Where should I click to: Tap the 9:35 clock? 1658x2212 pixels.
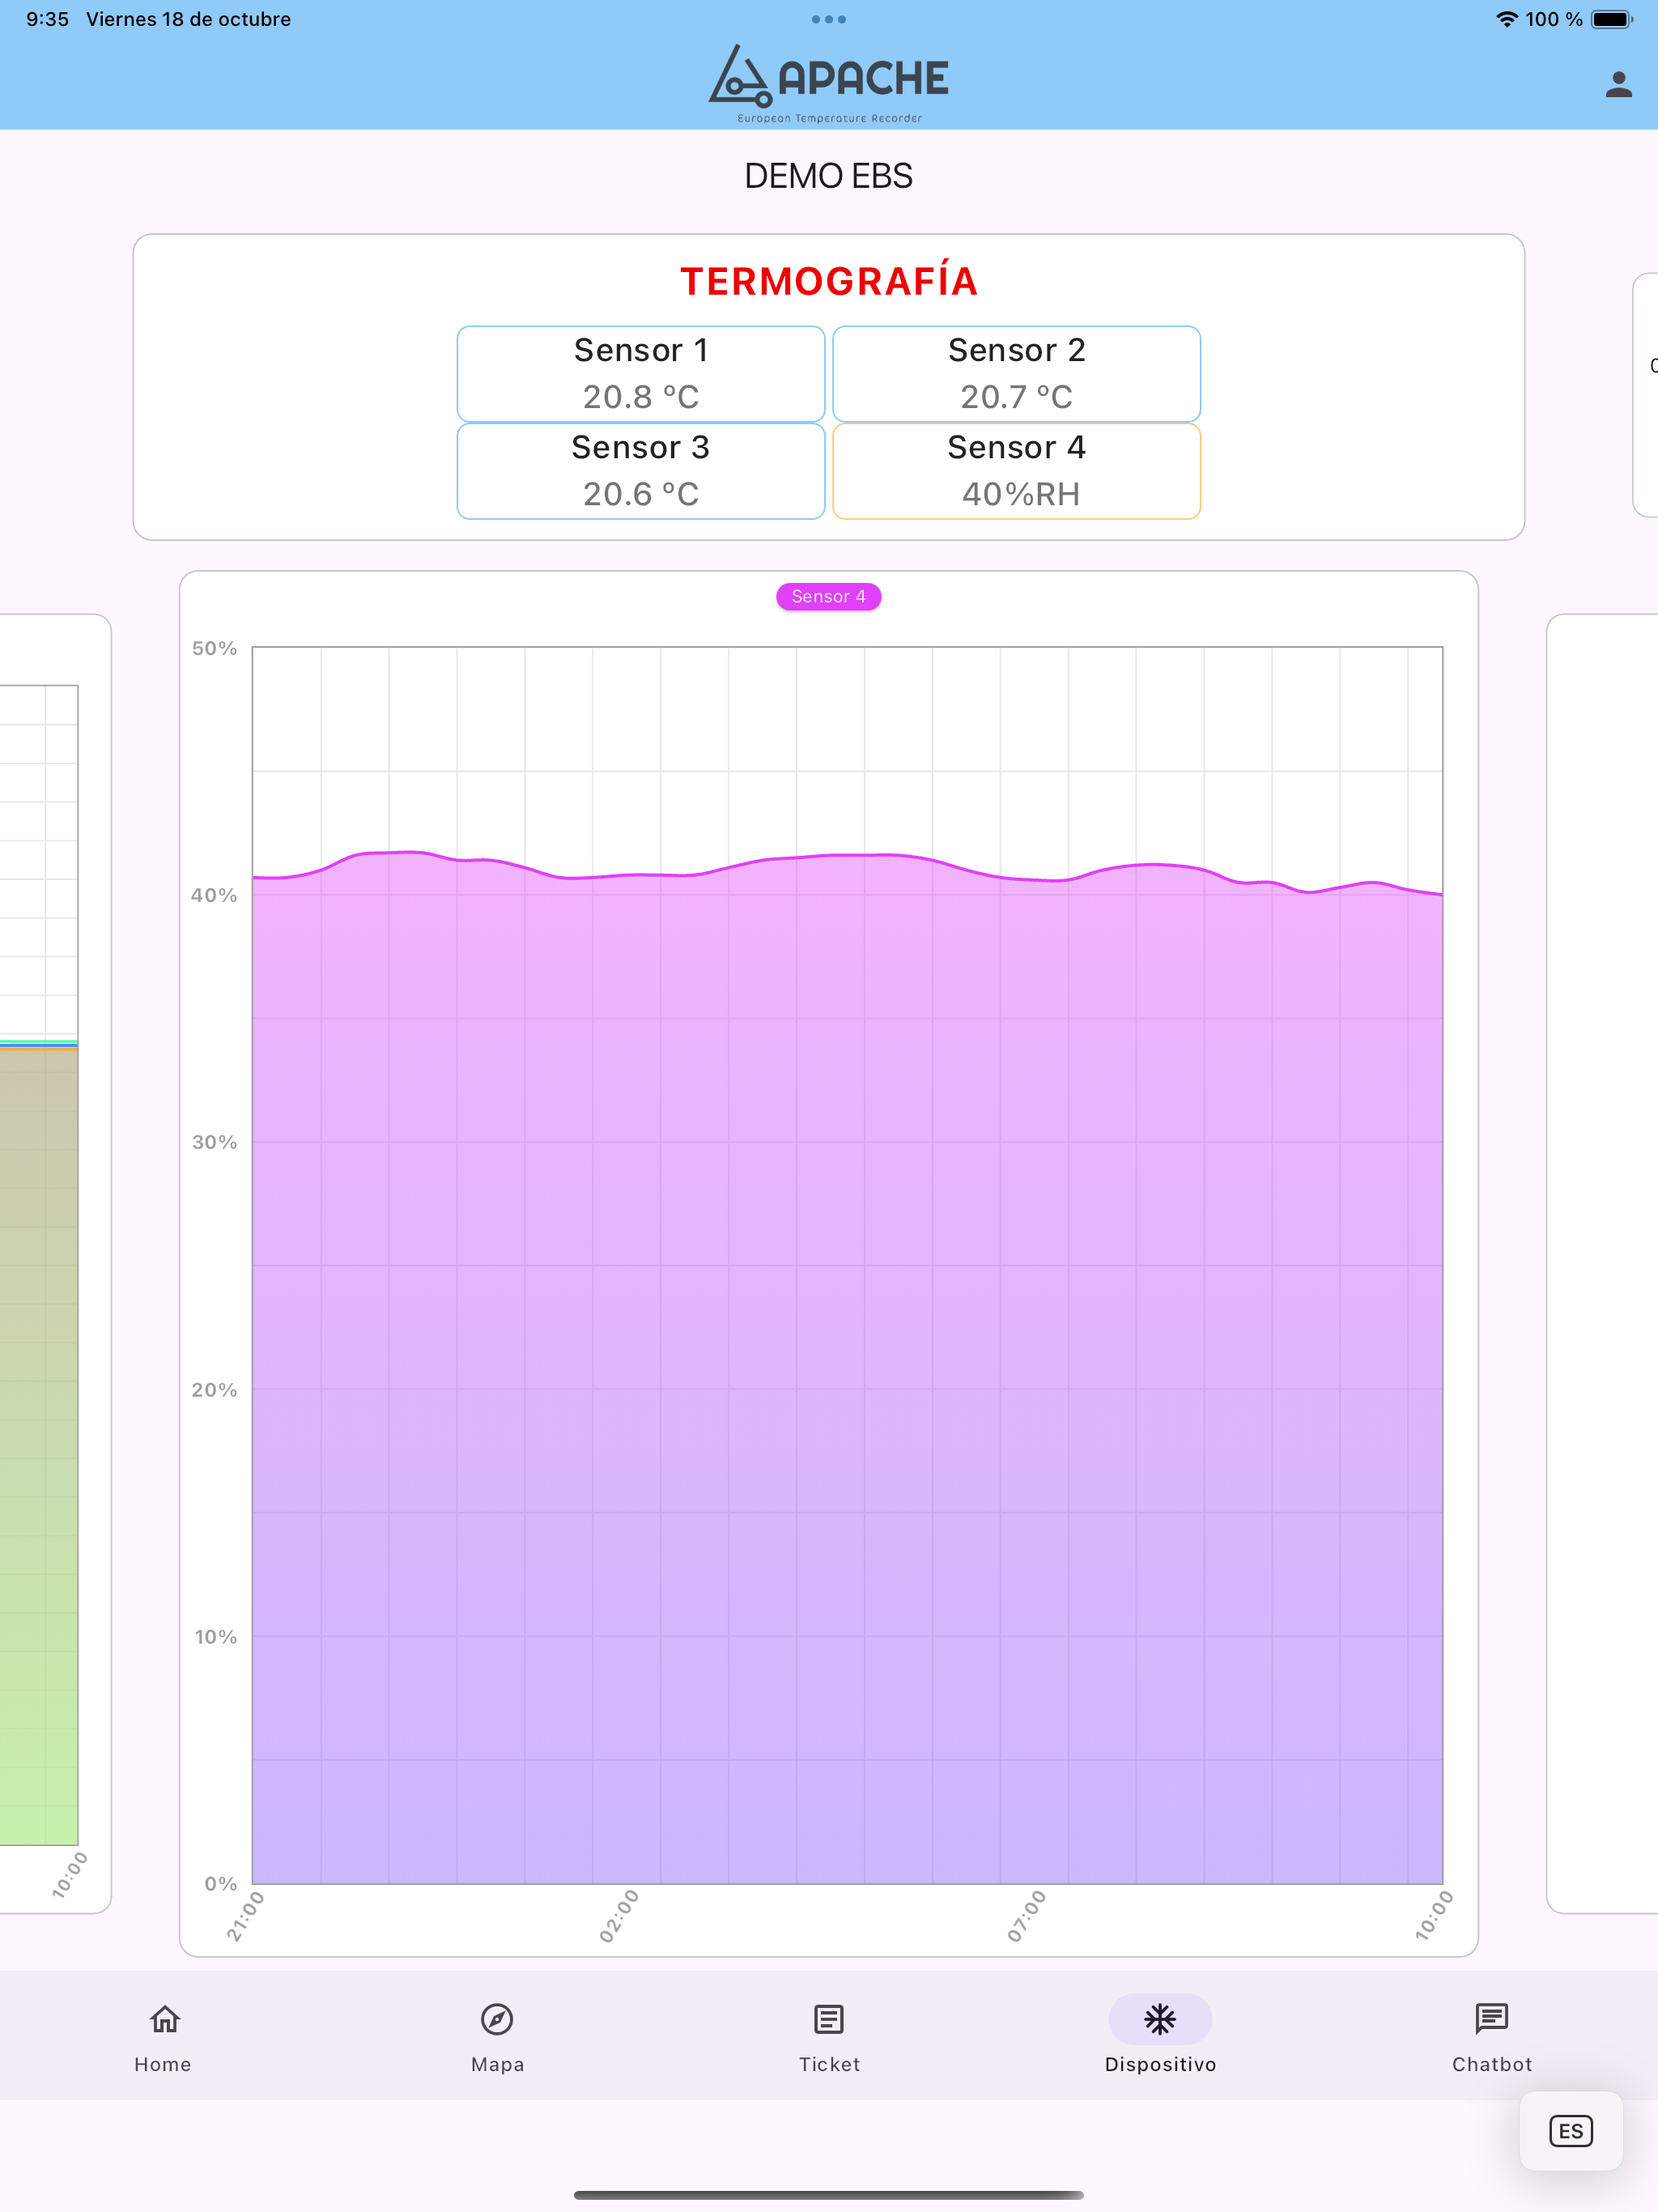pyautogui.click(x=47, y=19)
